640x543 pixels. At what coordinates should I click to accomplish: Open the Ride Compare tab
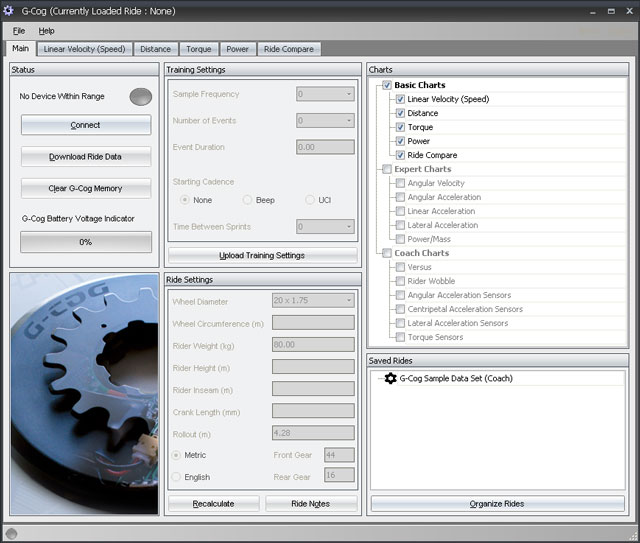[288, 49]
